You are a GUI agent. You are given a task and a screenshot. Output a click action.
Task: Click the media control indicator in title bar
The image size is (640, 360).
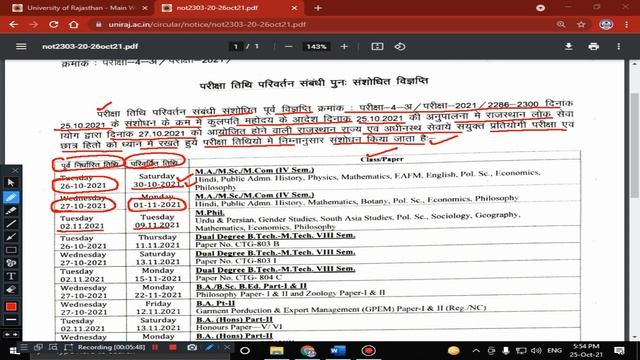coord(540,8)
